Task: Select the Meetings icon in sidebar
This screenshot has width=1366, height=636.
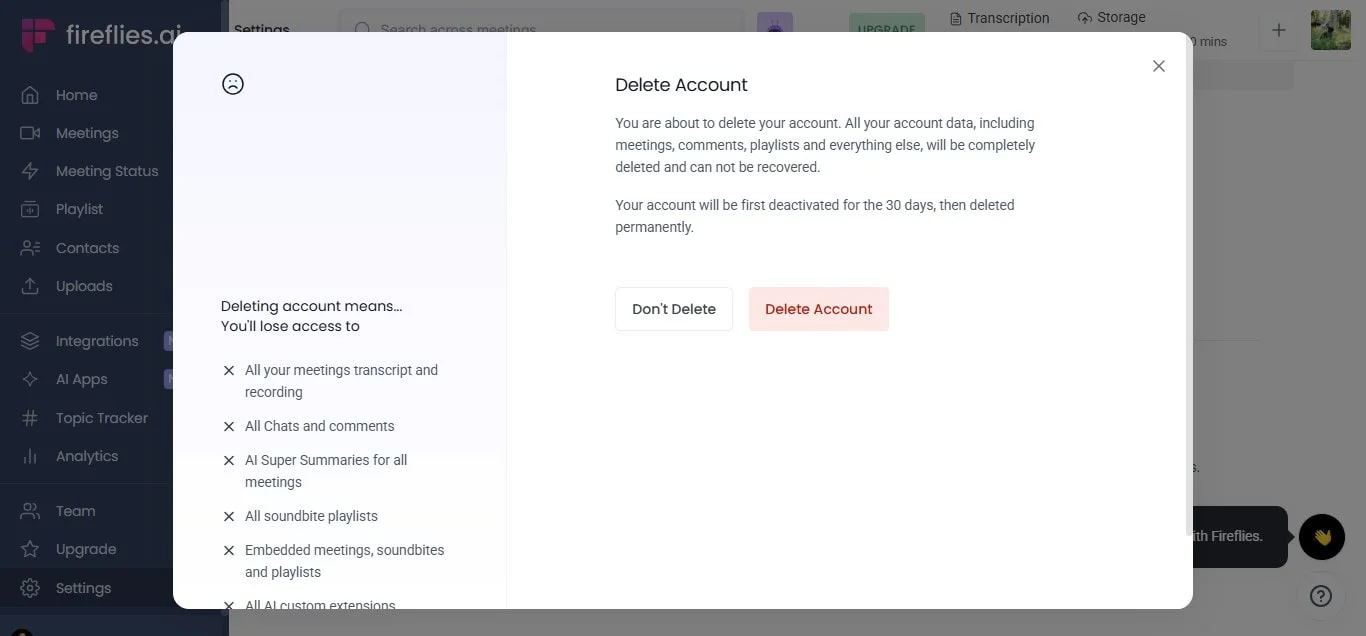Action: coord(87,132)
